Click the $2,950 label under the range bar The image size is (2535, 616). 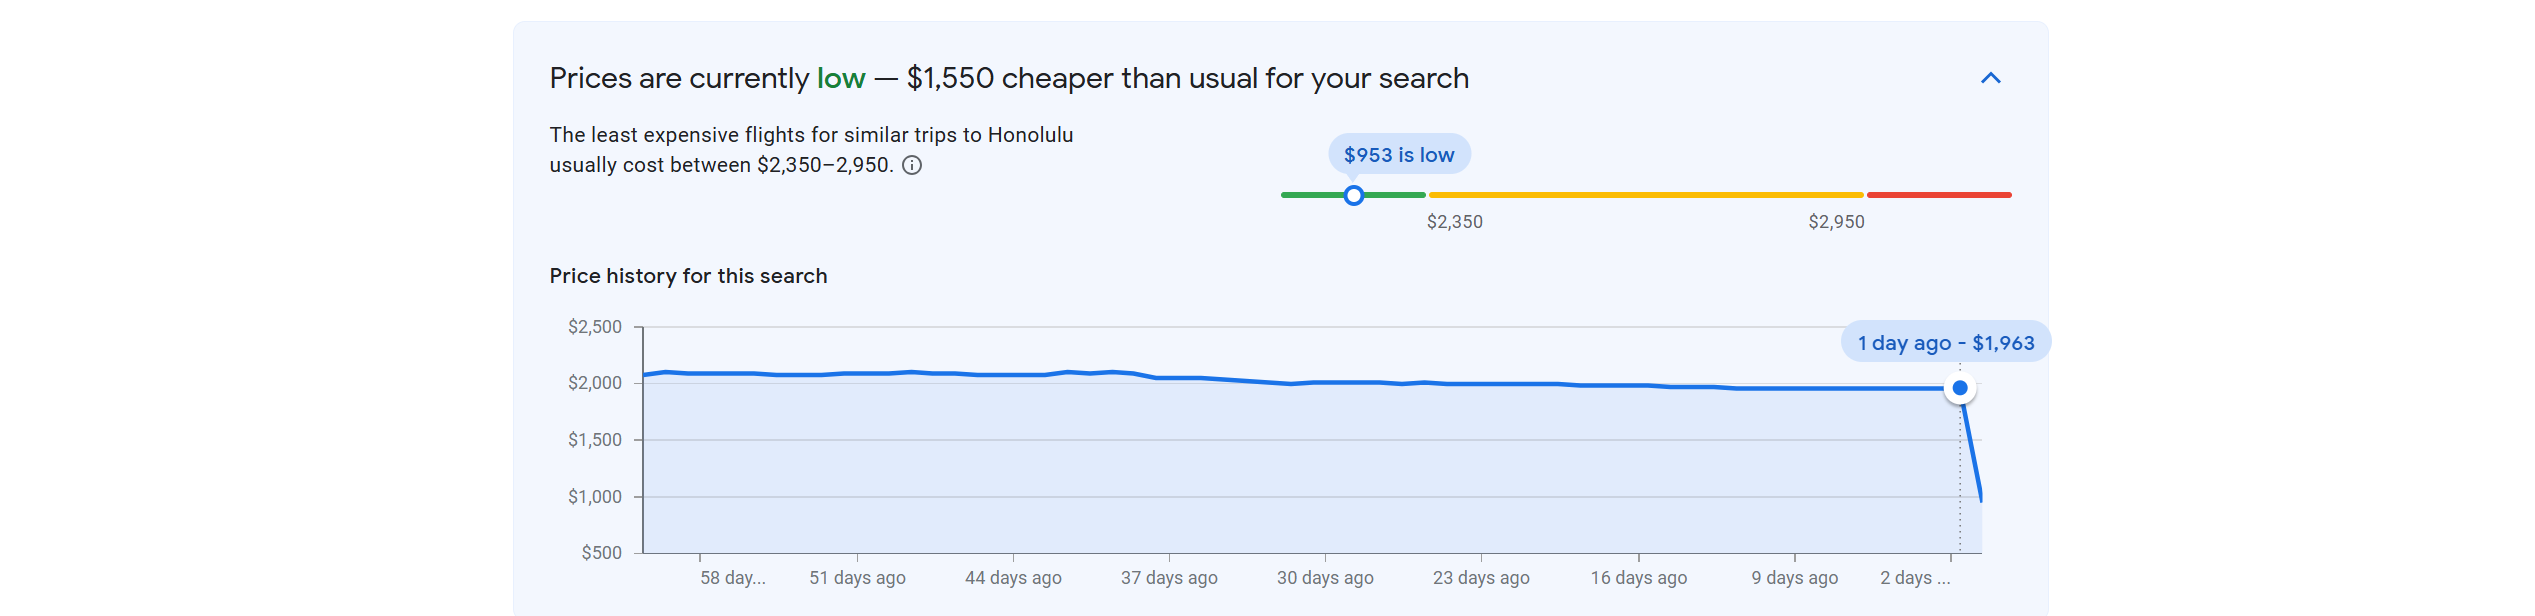1836,222
